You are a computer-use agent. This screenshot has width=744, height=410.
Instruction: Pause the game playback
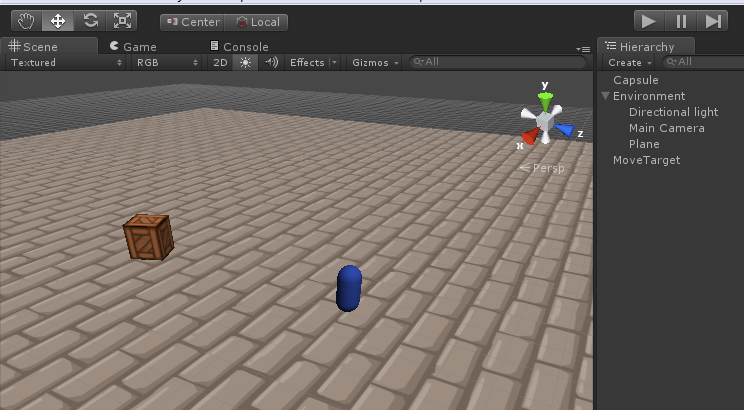coord(681,21)
